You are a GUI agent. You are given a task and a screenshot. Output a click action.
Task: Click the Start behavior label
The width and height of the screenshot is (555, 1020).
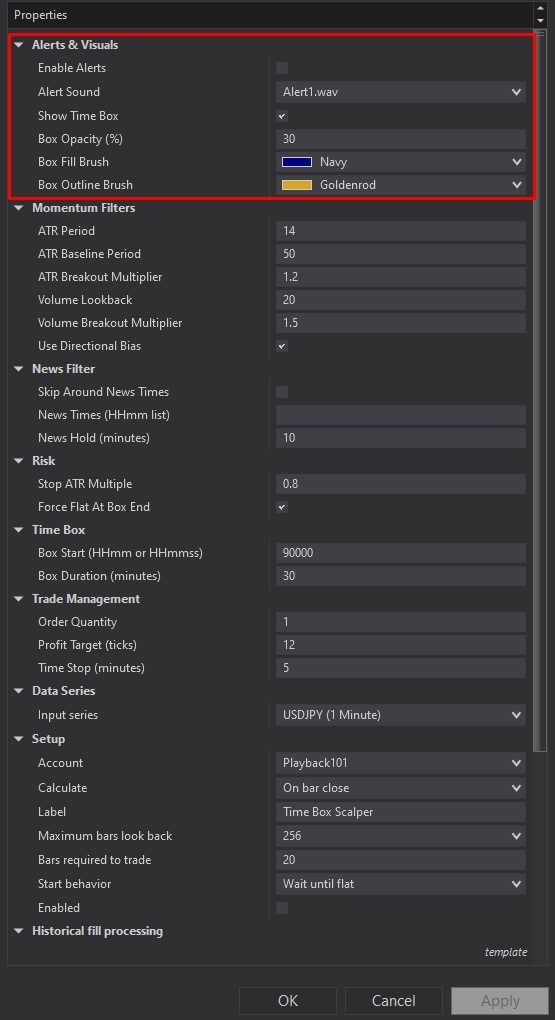(x=74, y=884)
